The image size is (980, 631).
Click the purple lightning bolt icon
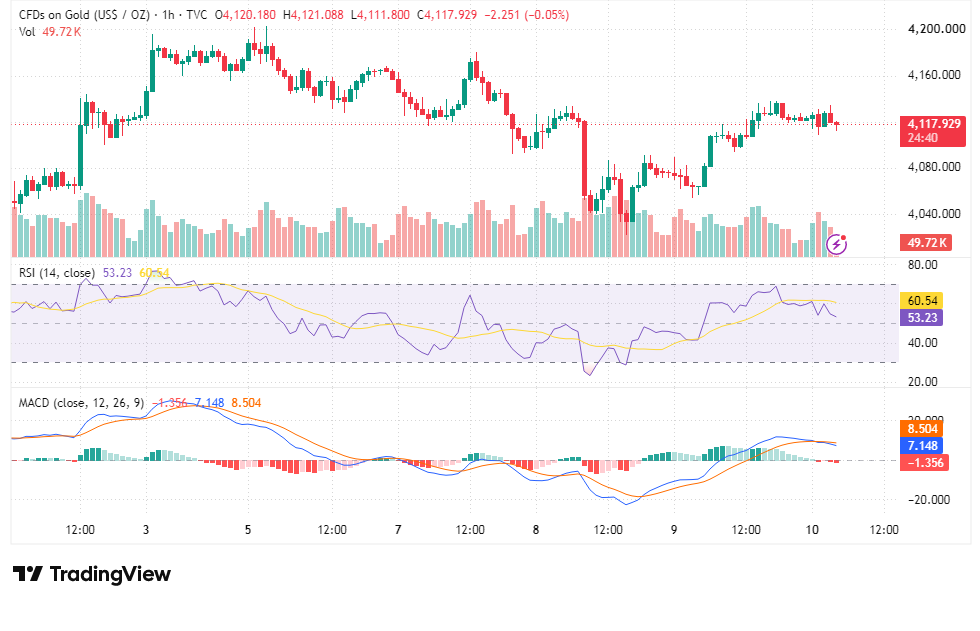pos(836,244)
